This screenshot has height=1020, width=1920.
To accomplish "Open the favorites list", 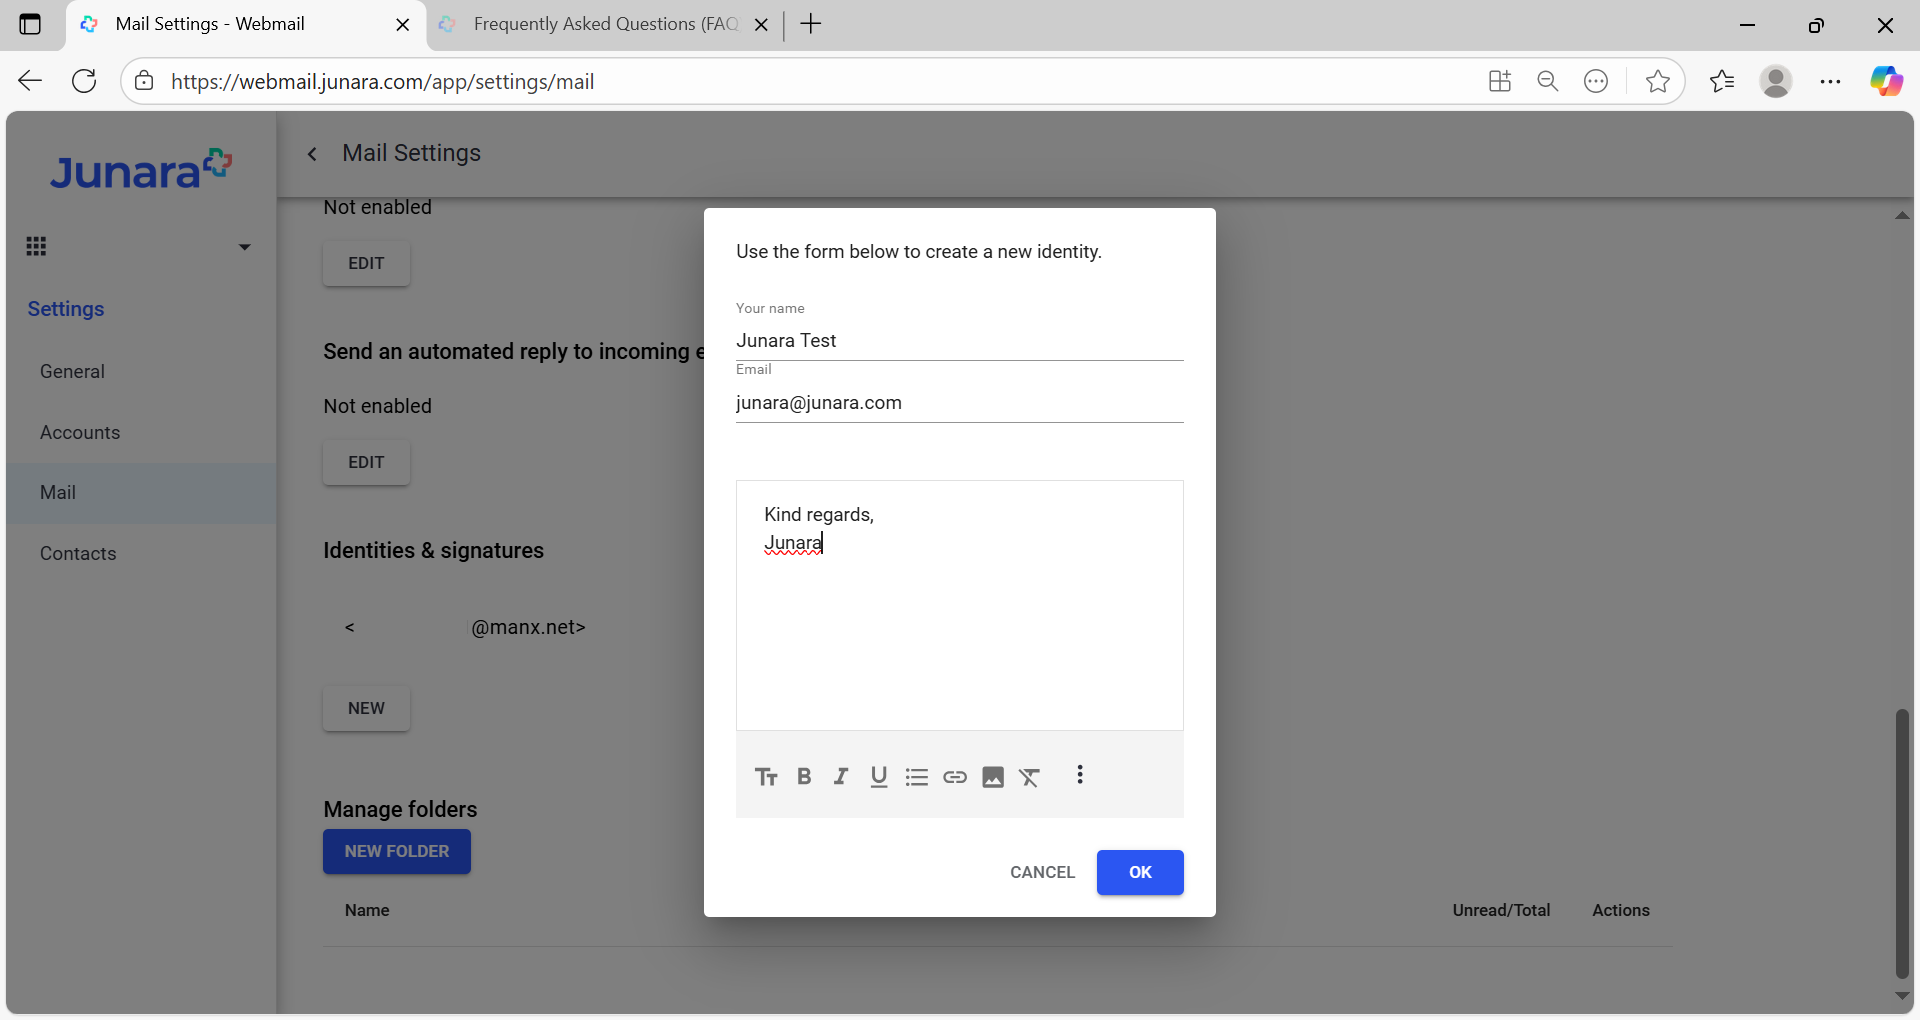I will tap(1722, 81).
